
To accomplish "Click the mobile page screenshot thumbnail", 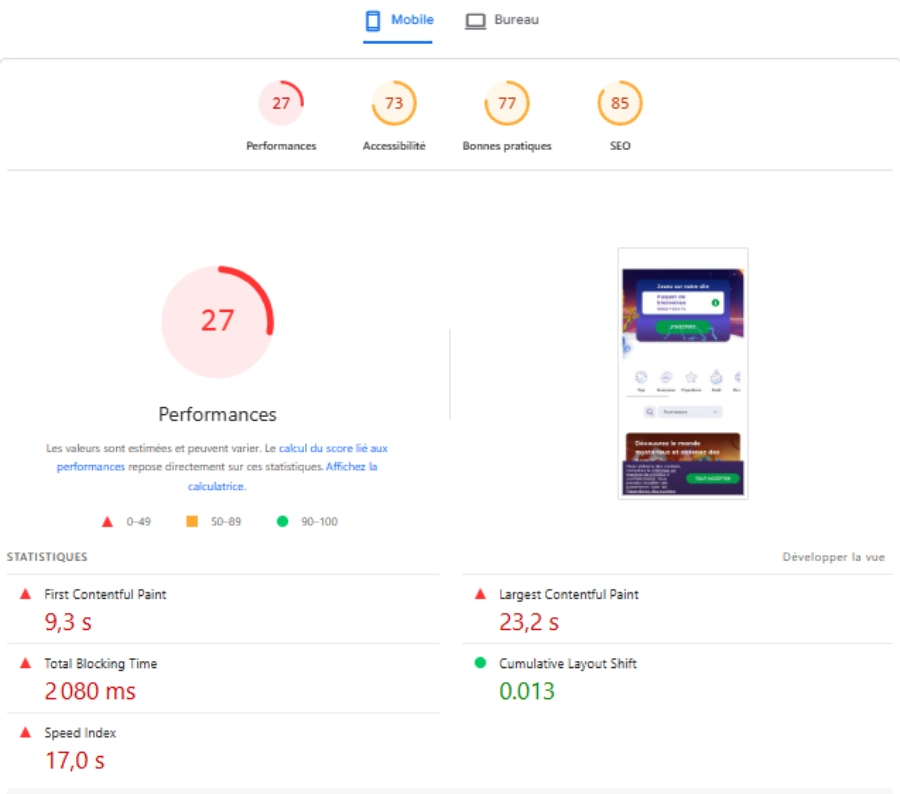I will [x=682, y=373].
